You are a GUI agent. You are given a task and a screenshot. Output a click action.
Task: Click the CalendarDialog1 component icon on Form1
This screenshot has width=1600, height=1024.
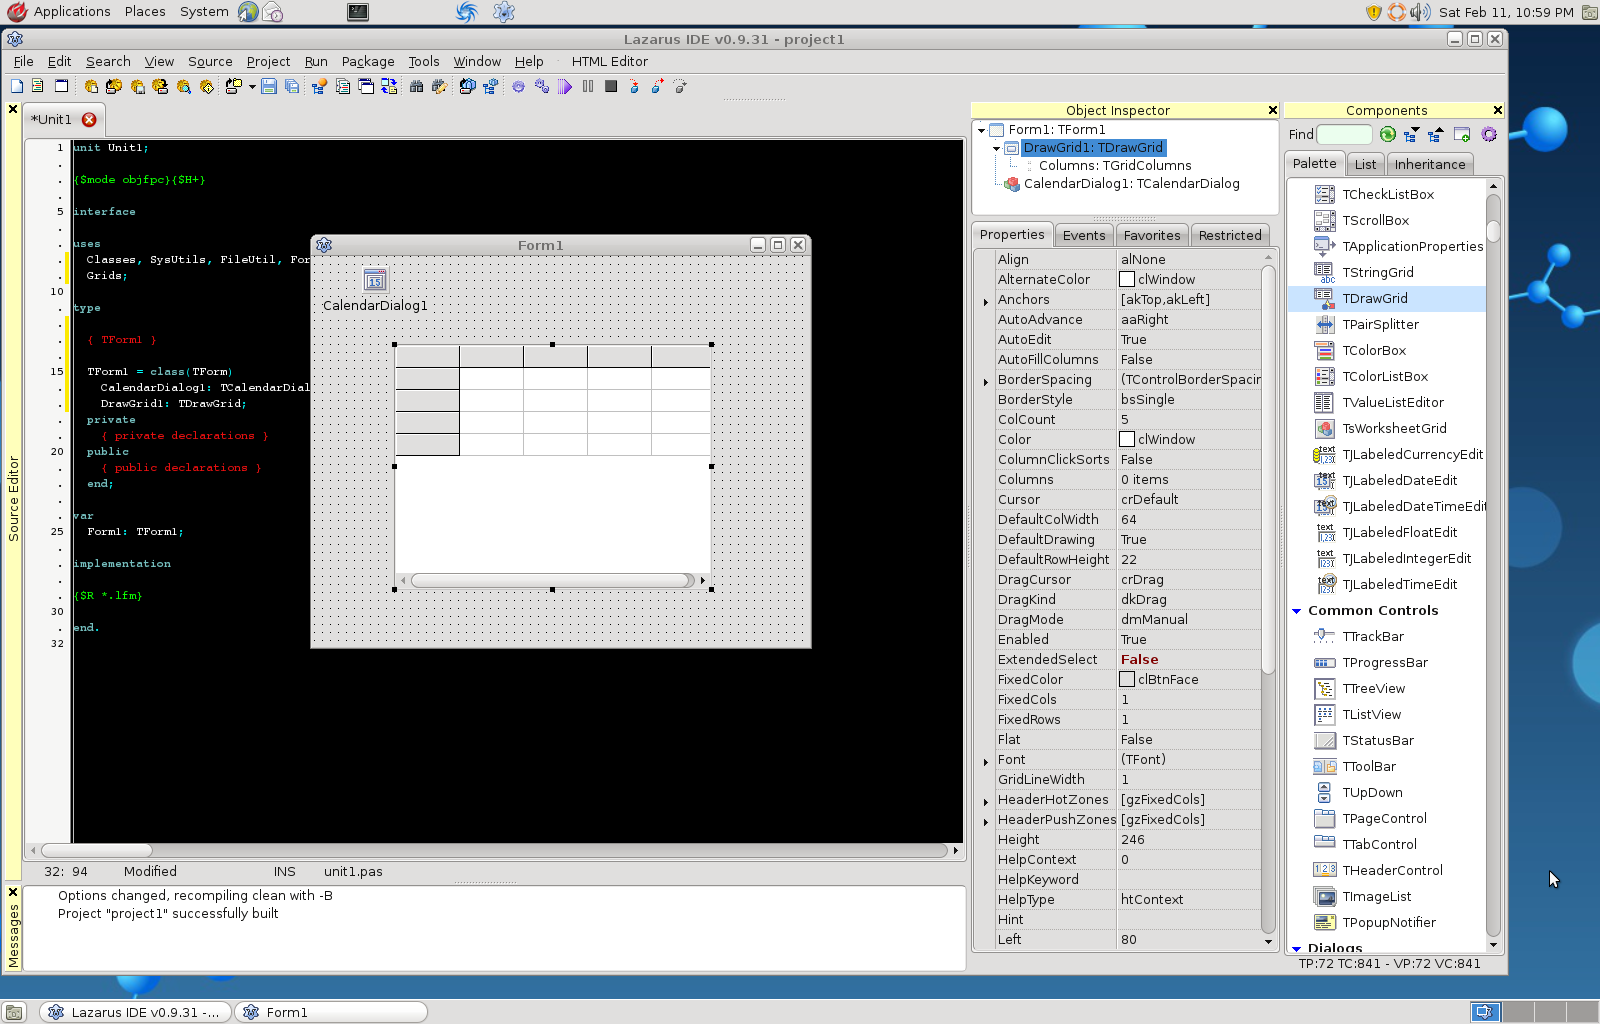coord(375,281)
